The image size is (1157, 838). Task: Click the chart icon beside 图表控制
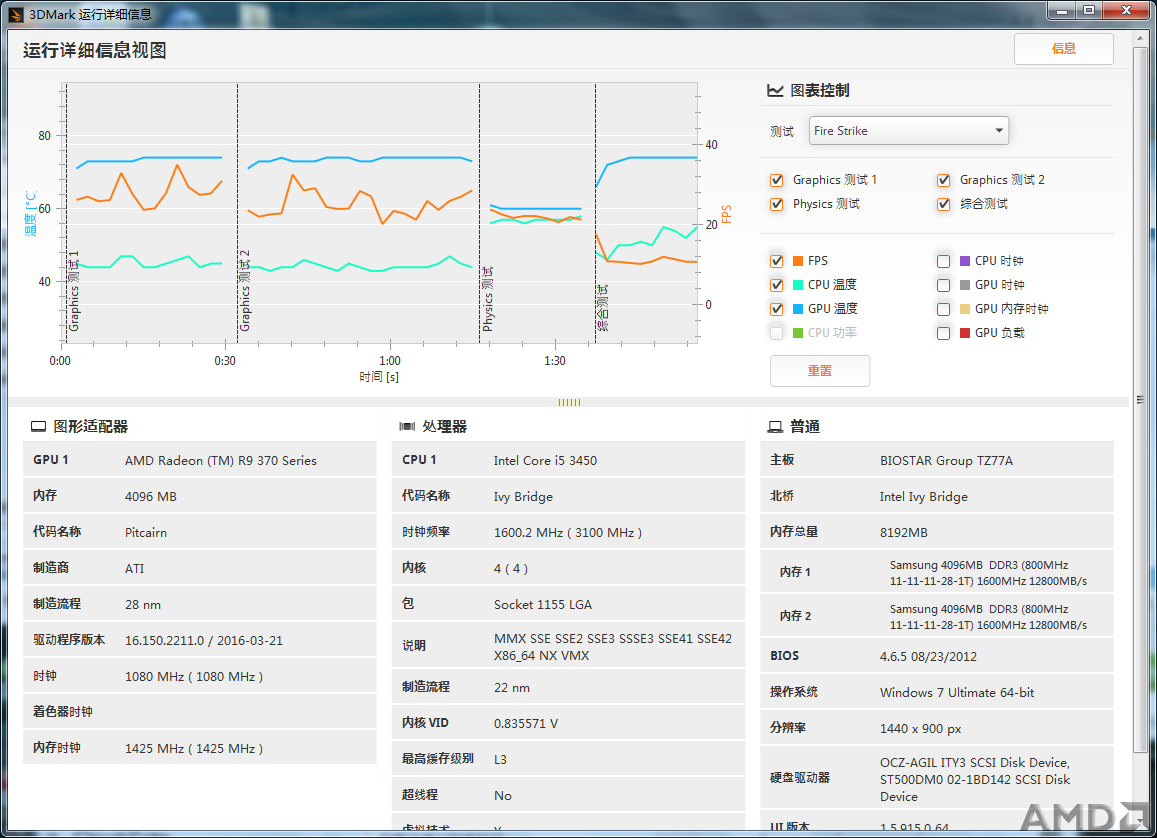(775, 91)
